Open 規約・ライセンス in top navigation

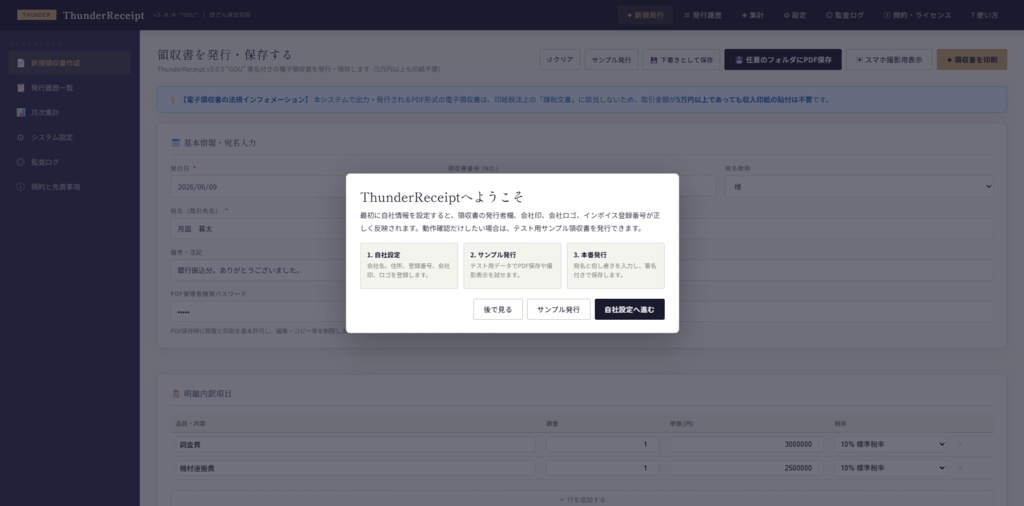917,15
